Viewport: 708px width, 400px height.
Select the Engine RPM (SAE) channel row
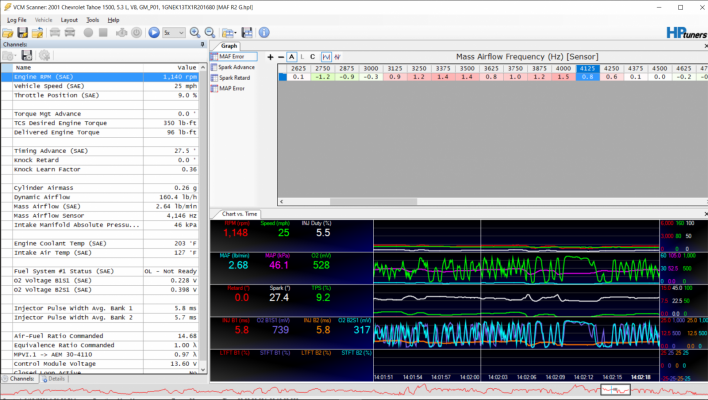99,77
